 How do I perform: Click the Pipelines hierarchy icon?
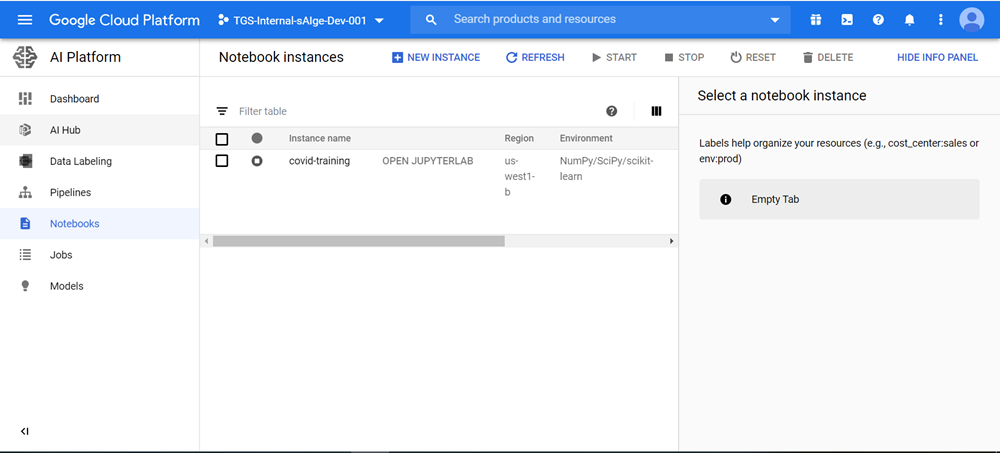25,193
